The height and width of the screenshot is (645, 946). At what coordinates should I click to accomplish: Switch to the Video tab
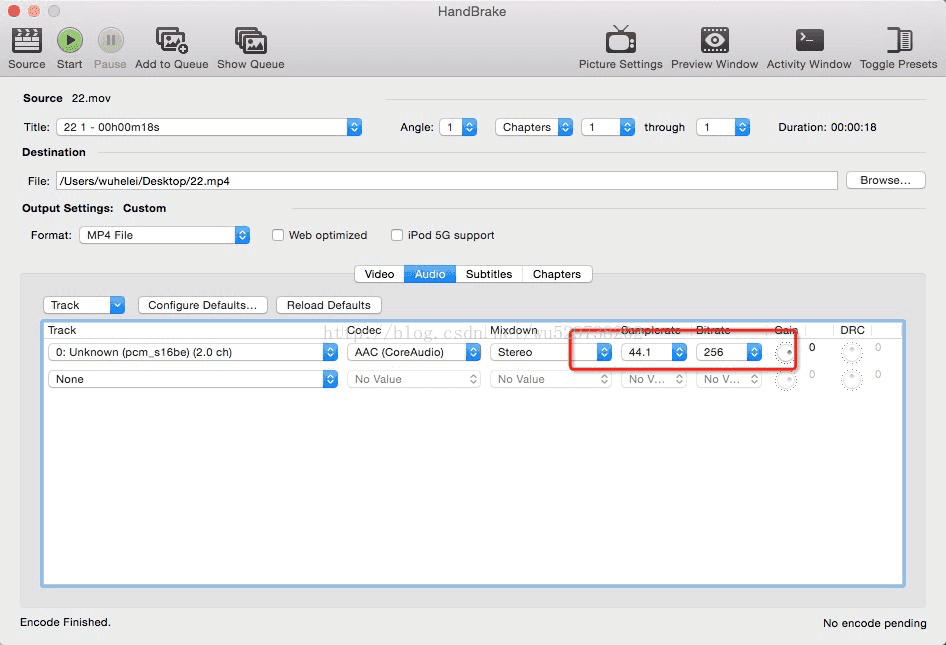click(x=379, y=274)
